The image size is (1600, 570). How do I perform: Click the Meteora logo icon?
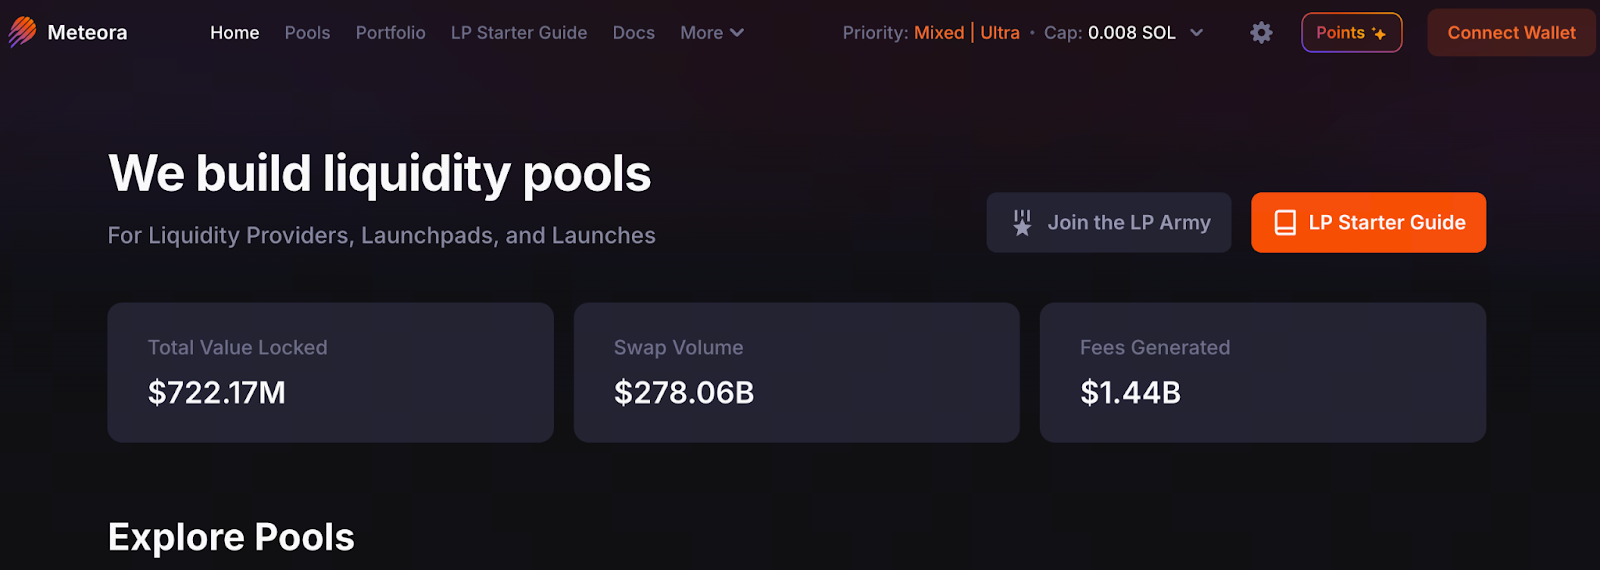(22, 32)
